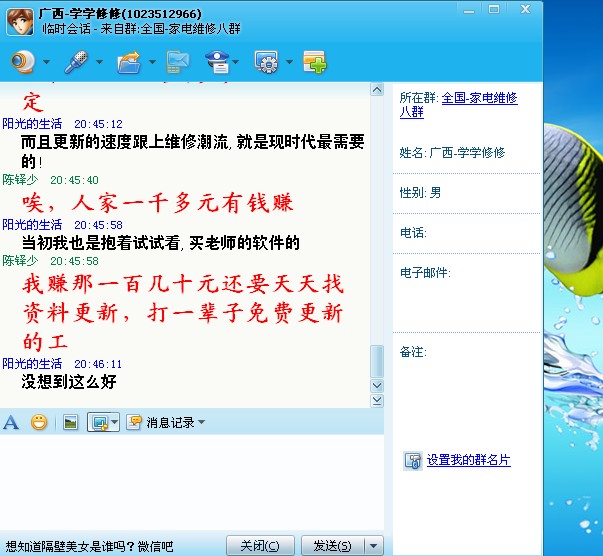Maximize the chat window

494,9
